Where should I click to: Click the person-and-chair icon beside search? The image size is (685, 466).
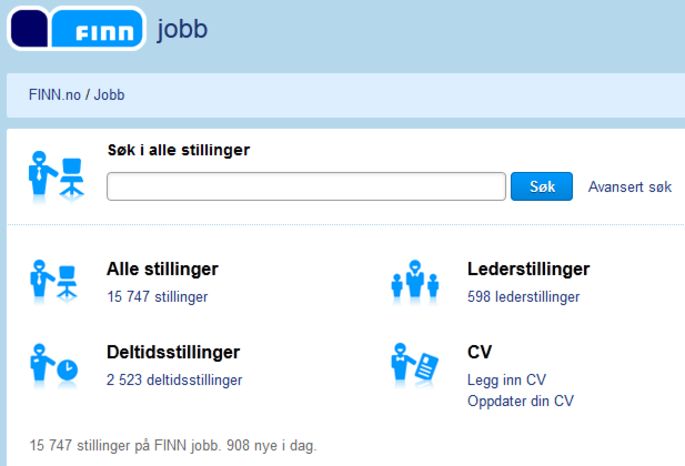pyautogui.click(x=56, y=176)
